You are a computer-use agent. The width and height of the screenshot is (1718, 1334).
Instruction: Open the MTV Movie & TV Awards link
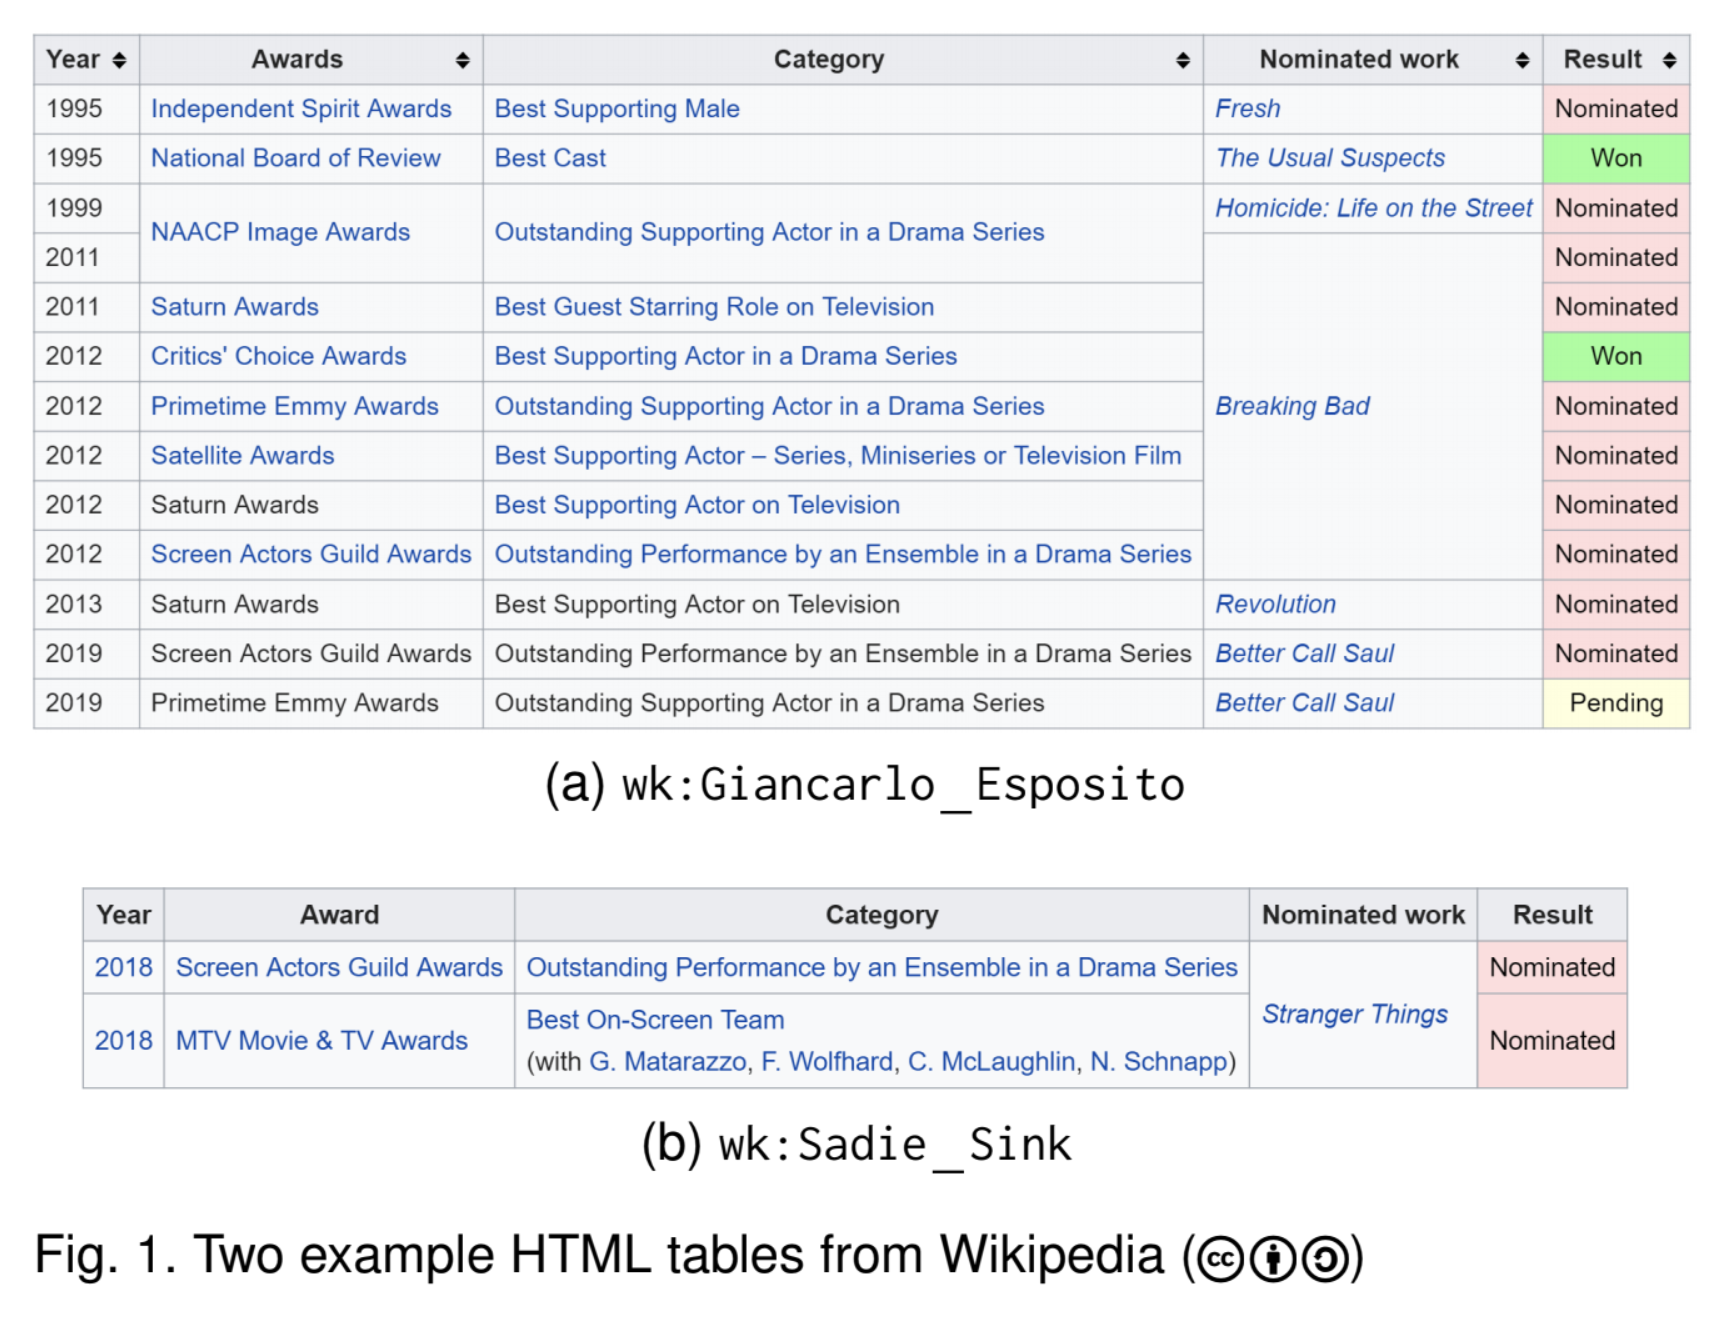tap(321, 1041)
